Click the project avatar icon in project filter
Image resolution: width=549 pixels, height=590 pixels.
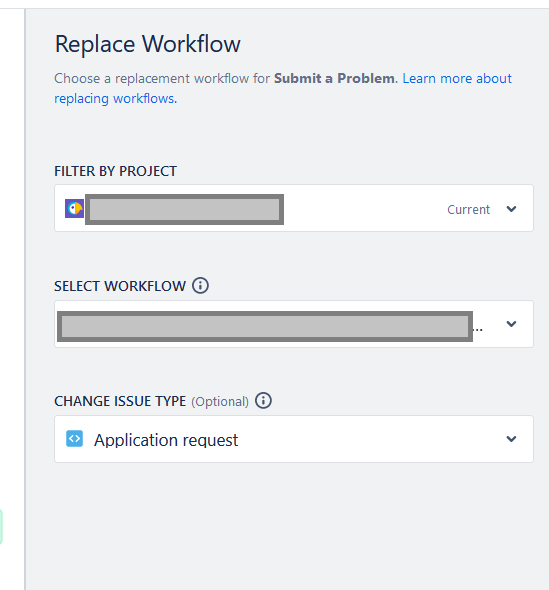tap(74, 208)
